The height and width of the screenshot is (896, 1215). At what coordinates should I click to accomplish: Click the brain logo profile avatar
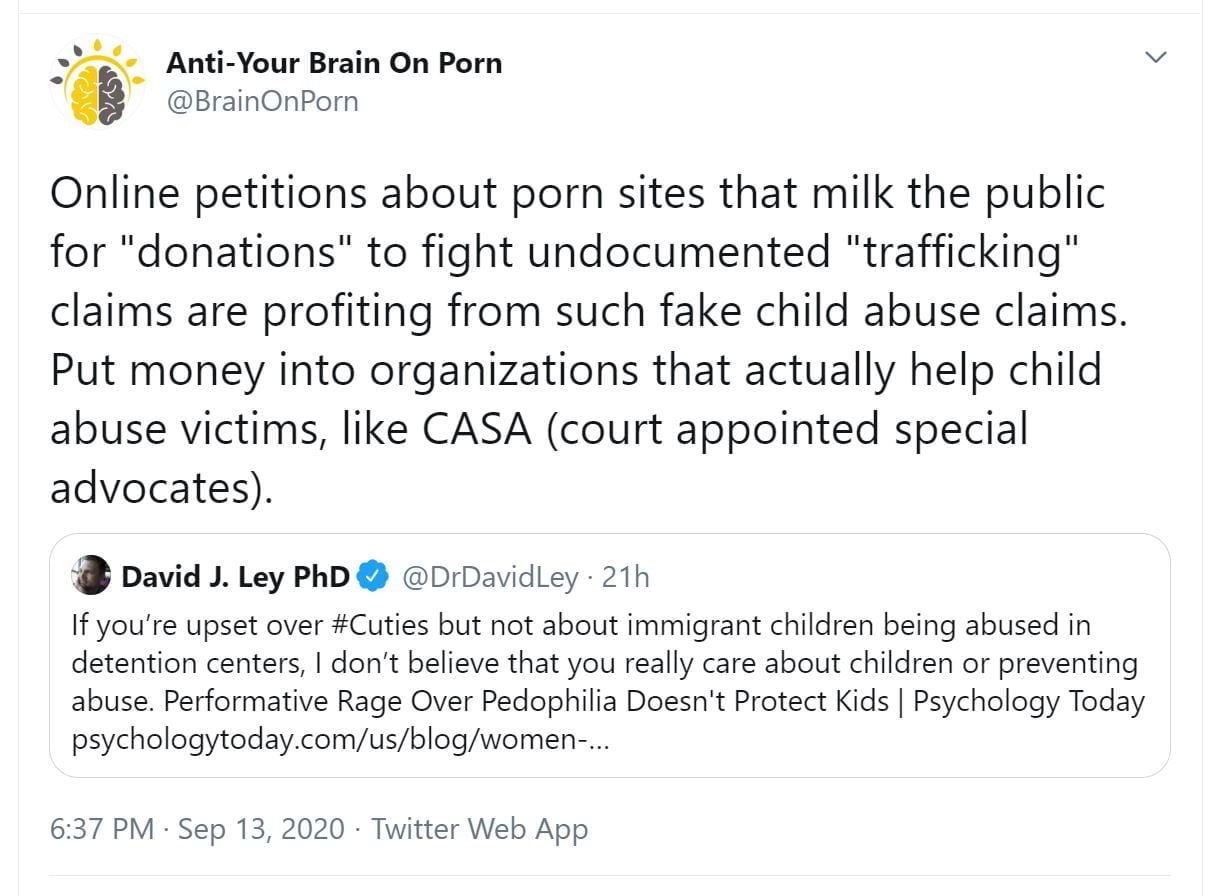[x=98, y=81]
